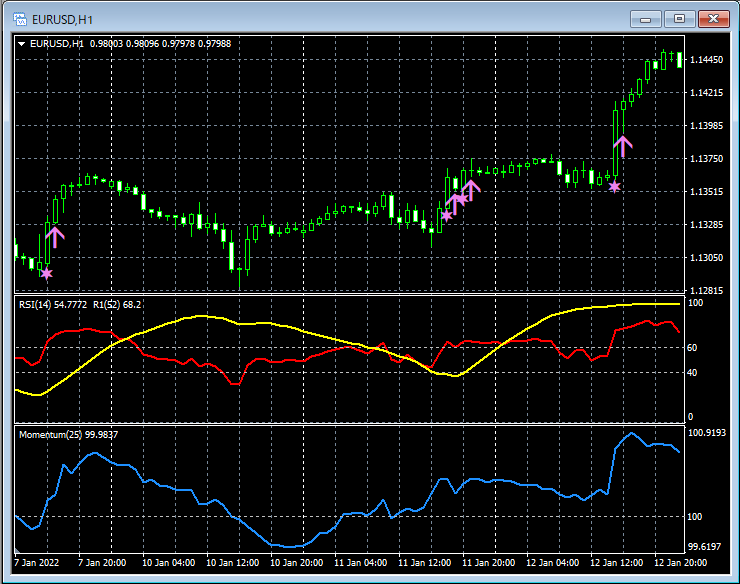Click the EURUSD,H1 title bar text
The width and height of the screenshot is (740, 584).
[x=62, y=18]
